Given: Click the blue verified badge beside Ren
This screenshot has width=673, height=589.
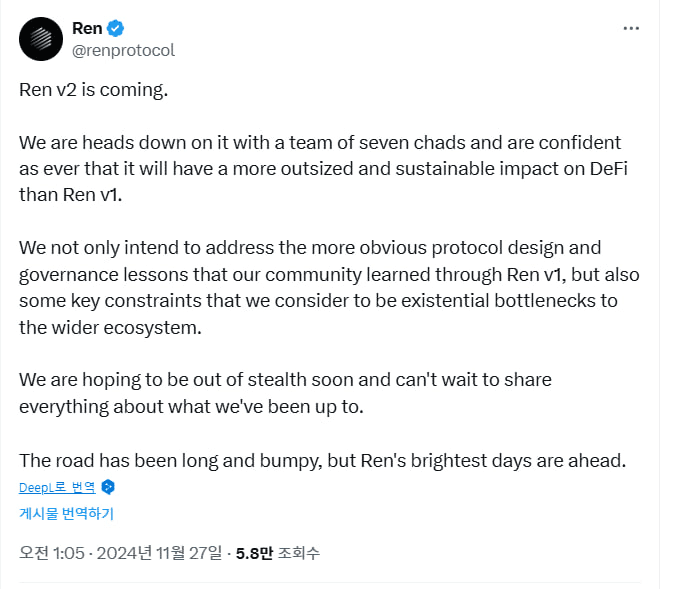Looking at the screenshot, I should click(x=115, y=28).
